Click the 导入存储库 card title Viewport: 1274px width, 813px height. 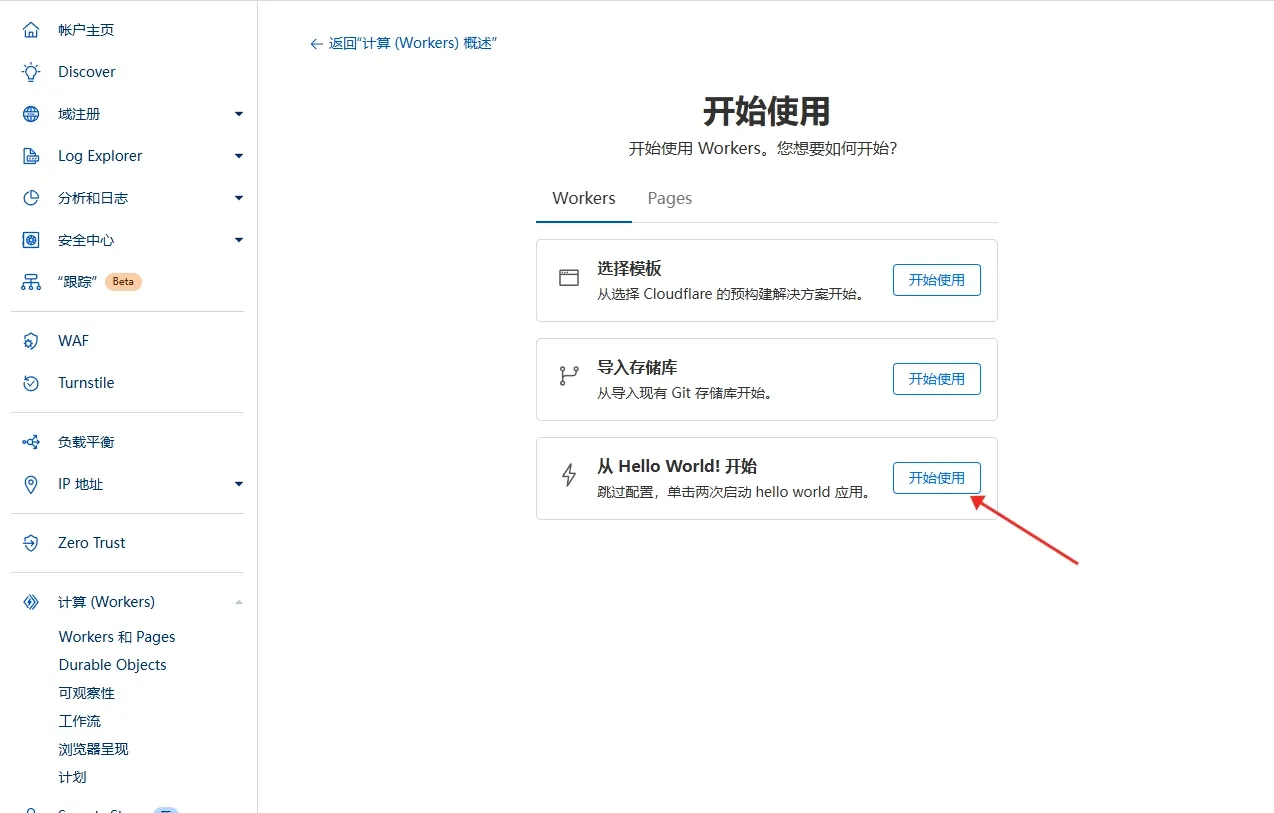(637, 367)
